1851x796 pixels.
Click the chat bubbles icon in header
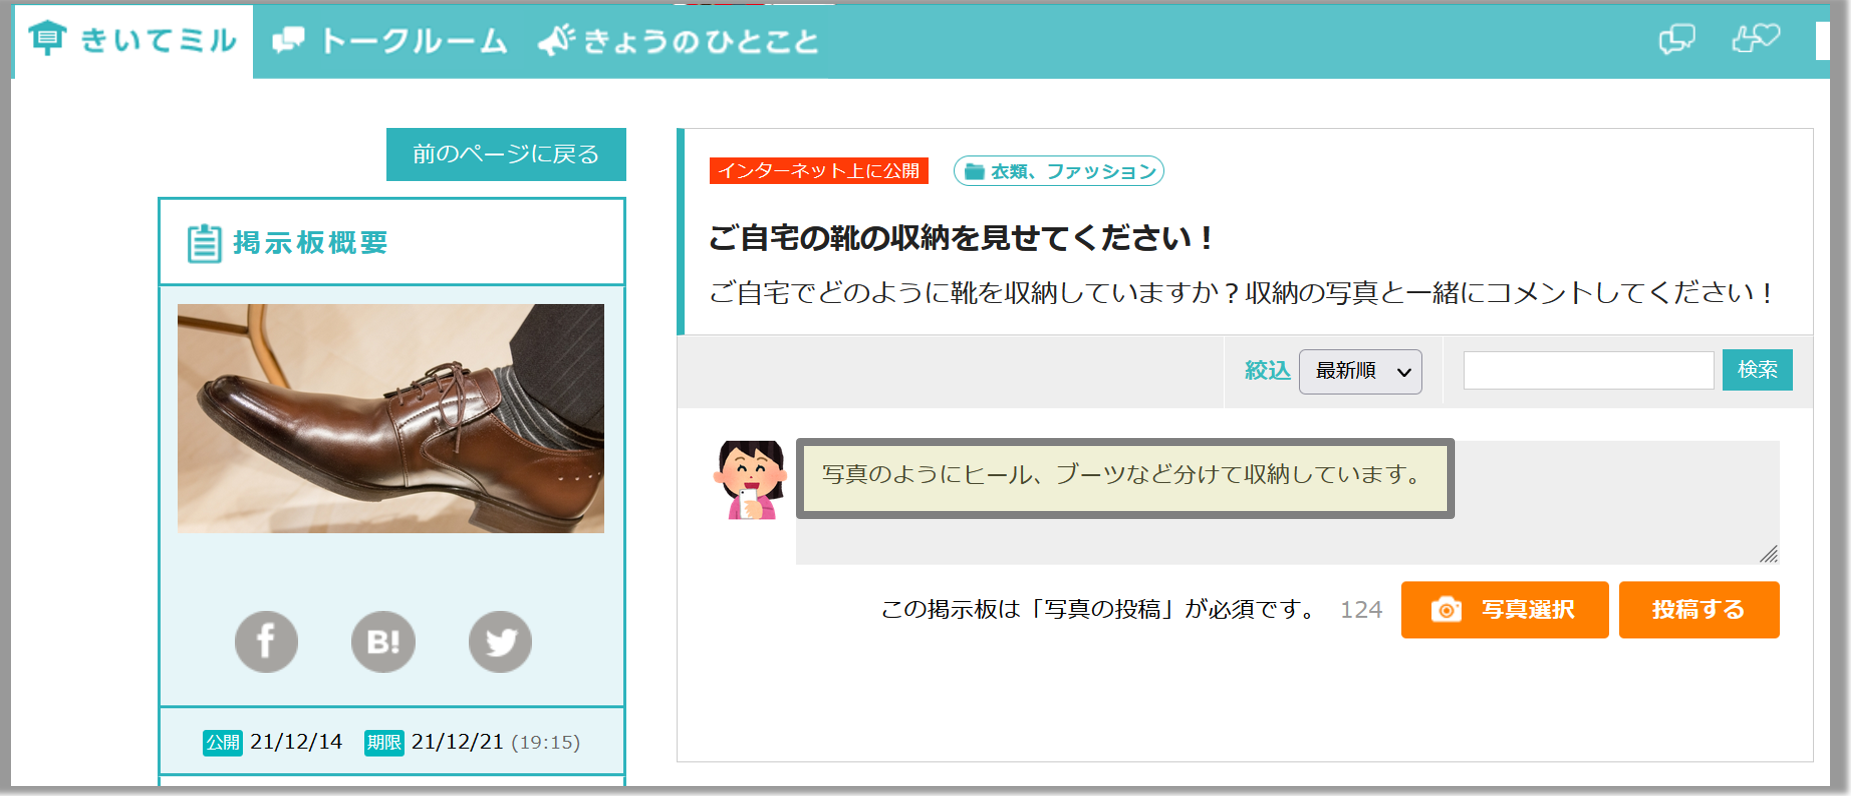[1676, 40]
